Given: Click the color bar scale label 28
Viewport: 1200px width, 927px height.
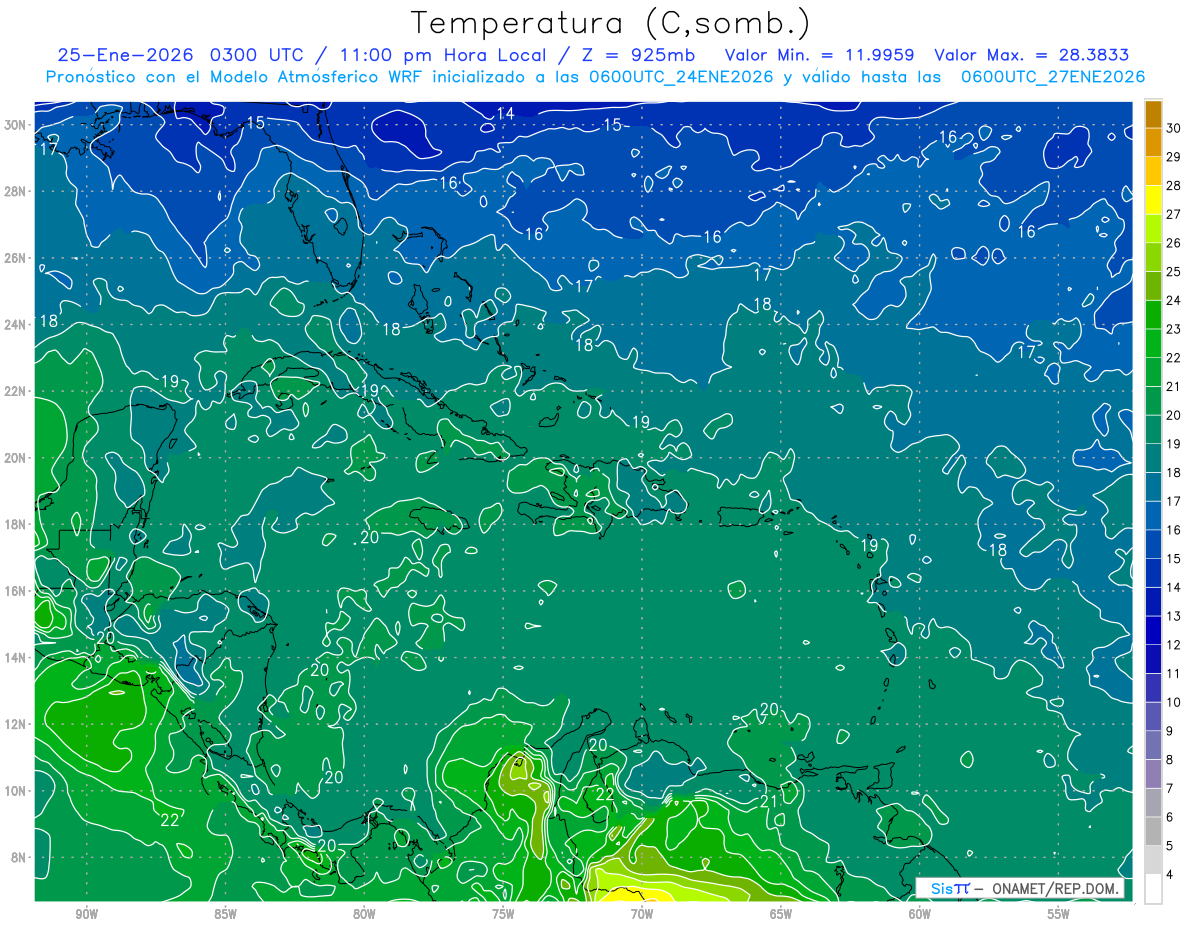Looking at the screenshot, I should pyautogui.click(x=1173, y=186).
